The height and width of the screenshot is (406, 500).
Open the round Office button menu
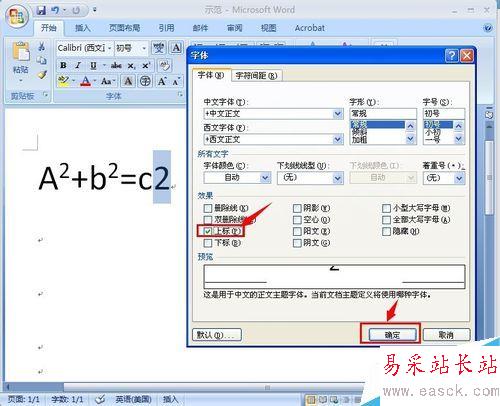17,16
